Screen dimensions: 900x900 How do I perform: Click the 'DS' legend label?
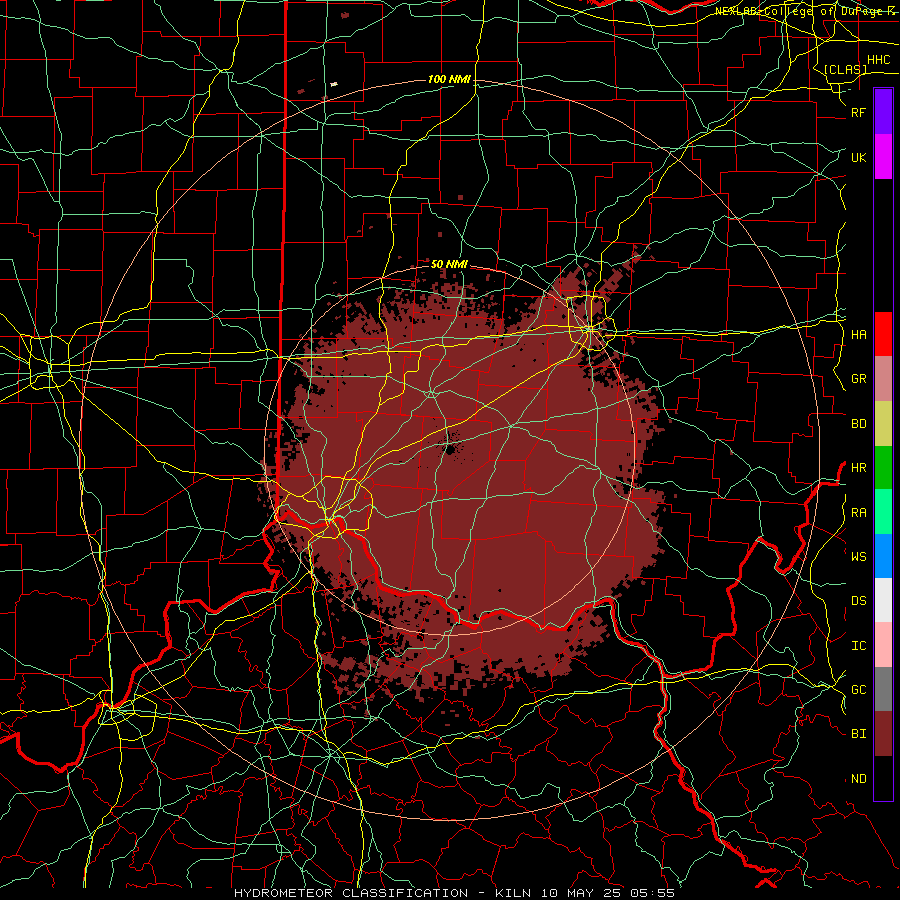pyautogui.click(x=859, y=601)
